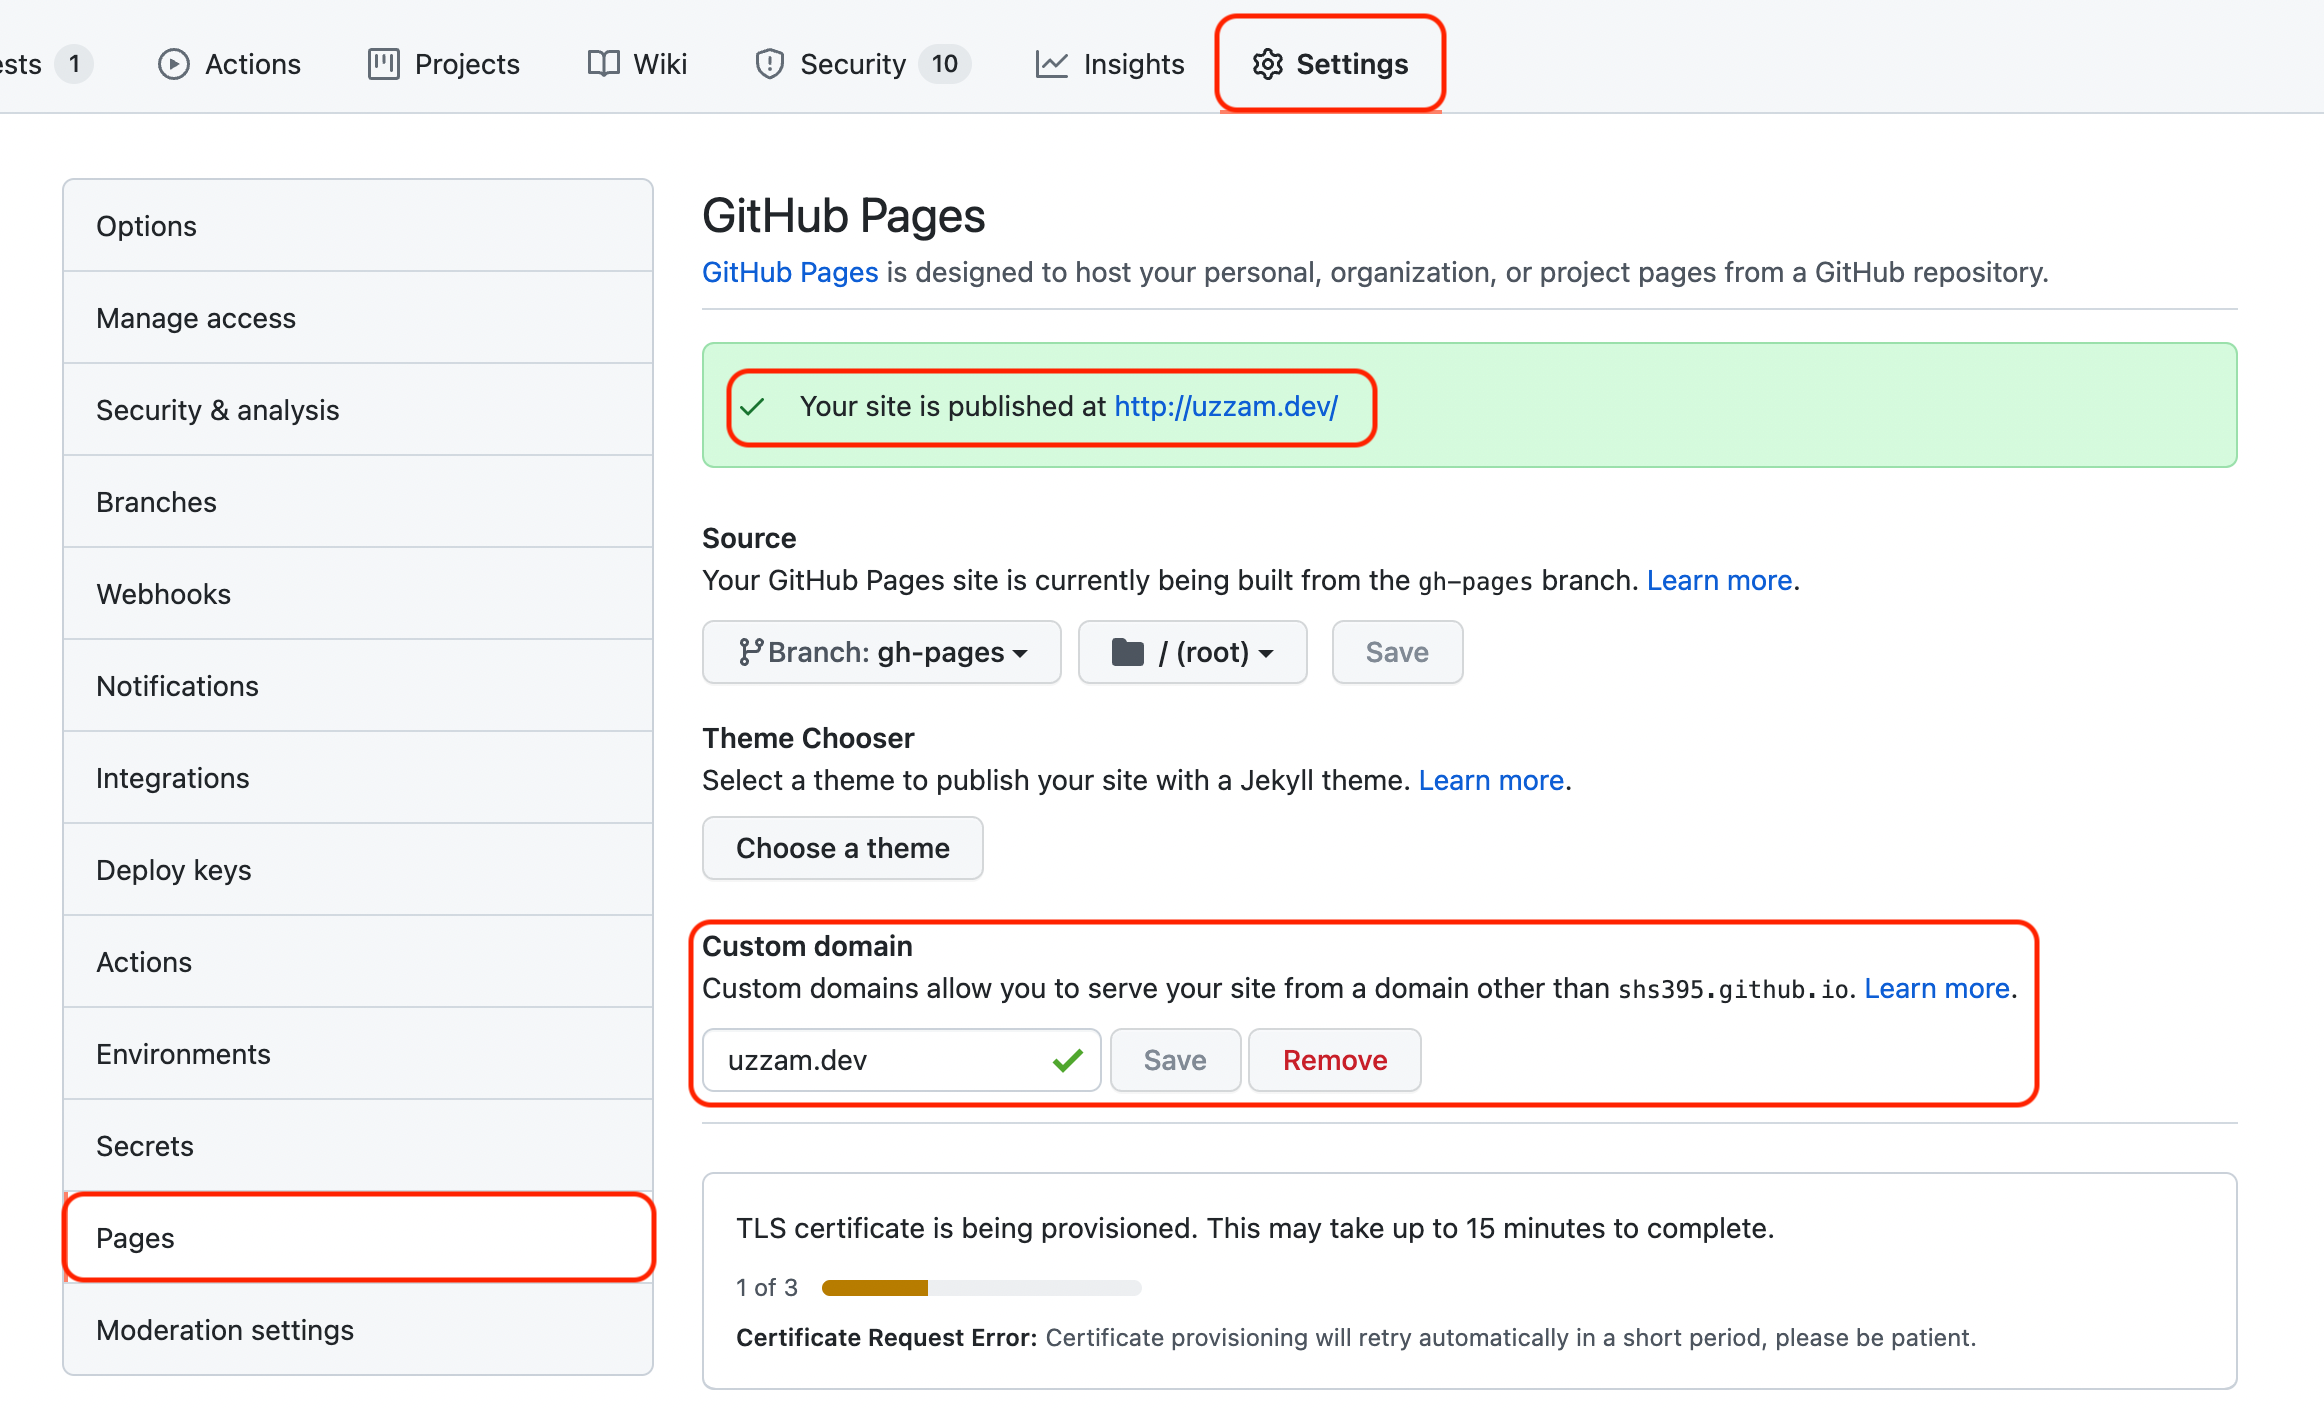Click the Security shield icon
2324x1408 pixels.
(x=769, y=64)
